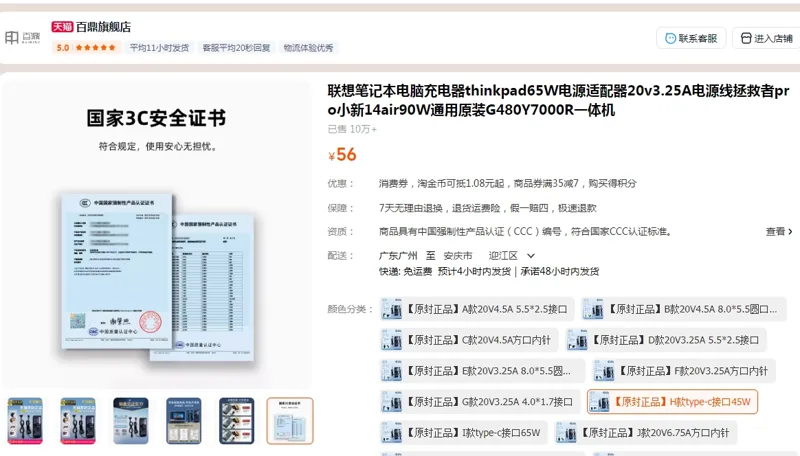Open third product thumbnail in gallery

pyautogui.click(x=131, y=421)
